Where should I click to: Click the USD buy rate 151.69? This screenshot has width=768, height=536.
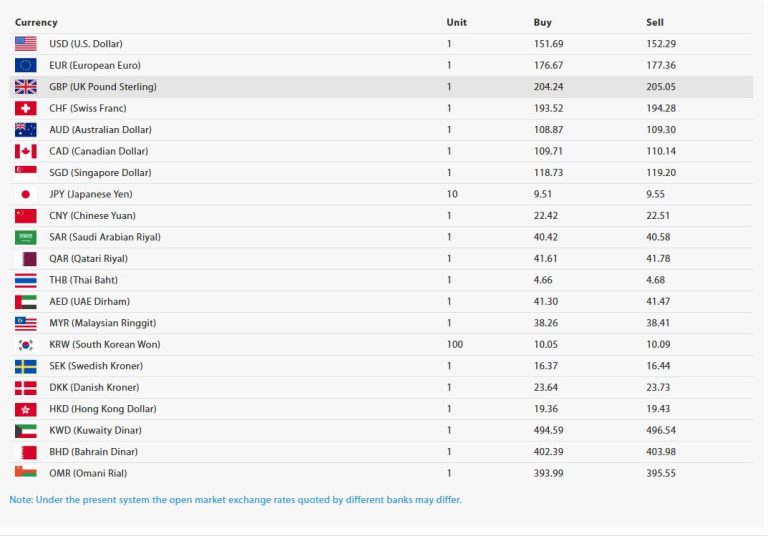click(549, 44)
